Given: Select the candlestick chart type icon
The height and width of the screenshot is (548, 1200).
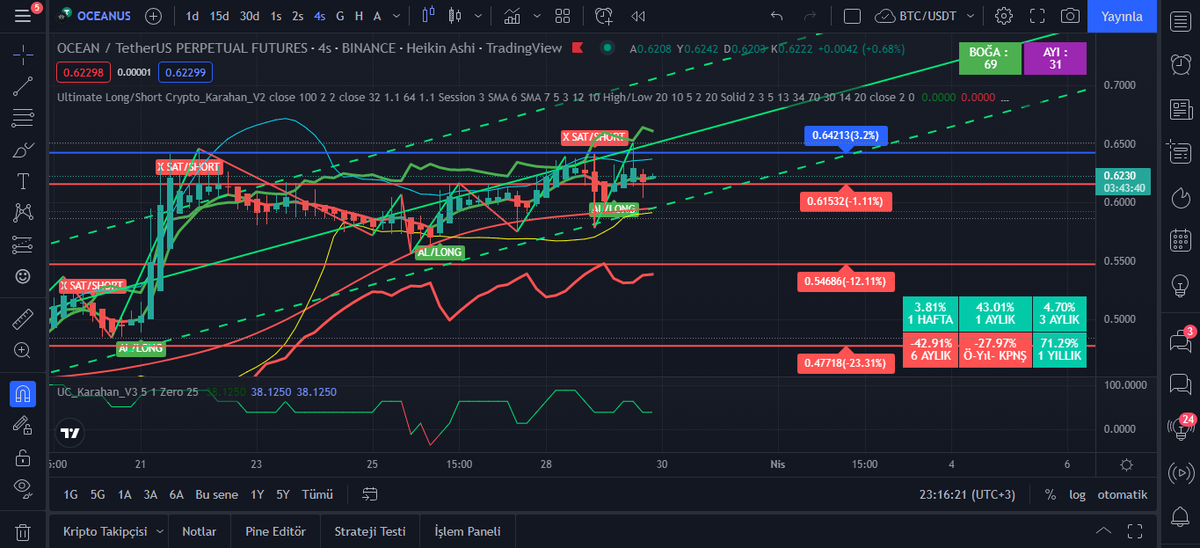Looking at the screenshot, I should click(456, 16).
